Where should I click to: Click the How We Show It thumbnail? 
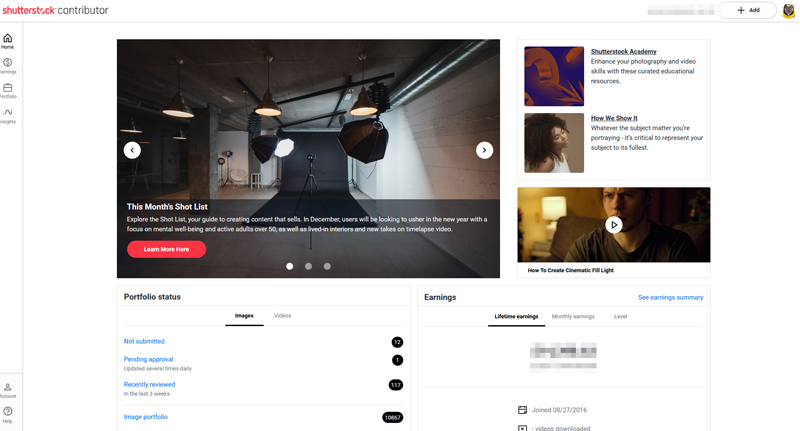tap(554, 143)
